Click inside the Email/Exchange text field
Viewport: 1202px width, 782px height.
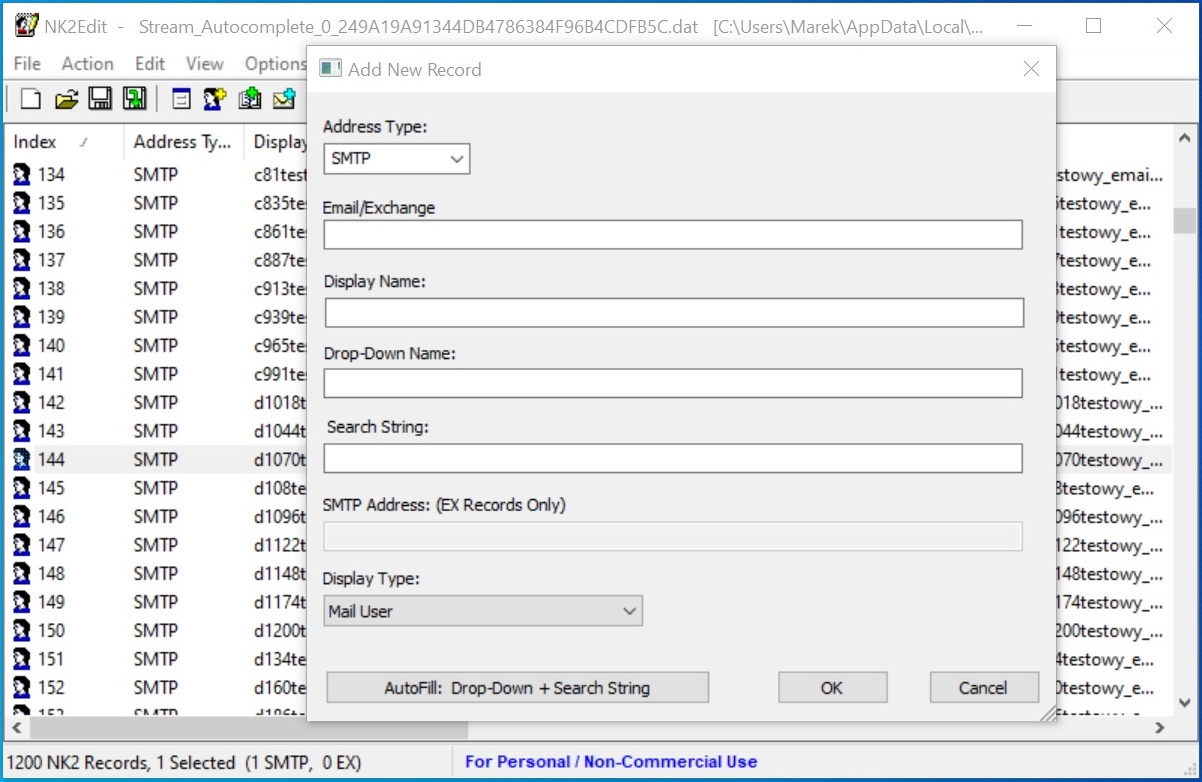(672, 235)
